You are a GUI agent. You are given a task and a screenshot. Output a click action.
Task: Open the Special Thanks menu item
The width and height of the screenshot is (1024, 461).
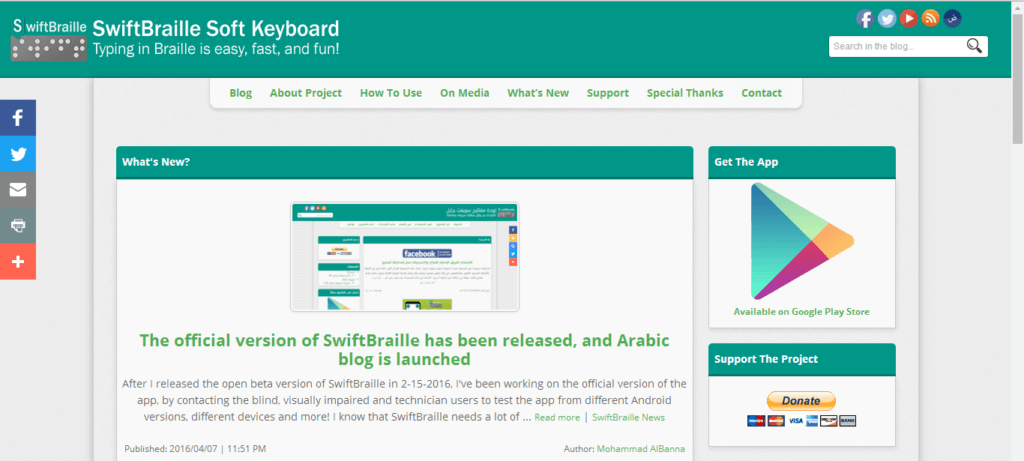(x=685, y=93)
